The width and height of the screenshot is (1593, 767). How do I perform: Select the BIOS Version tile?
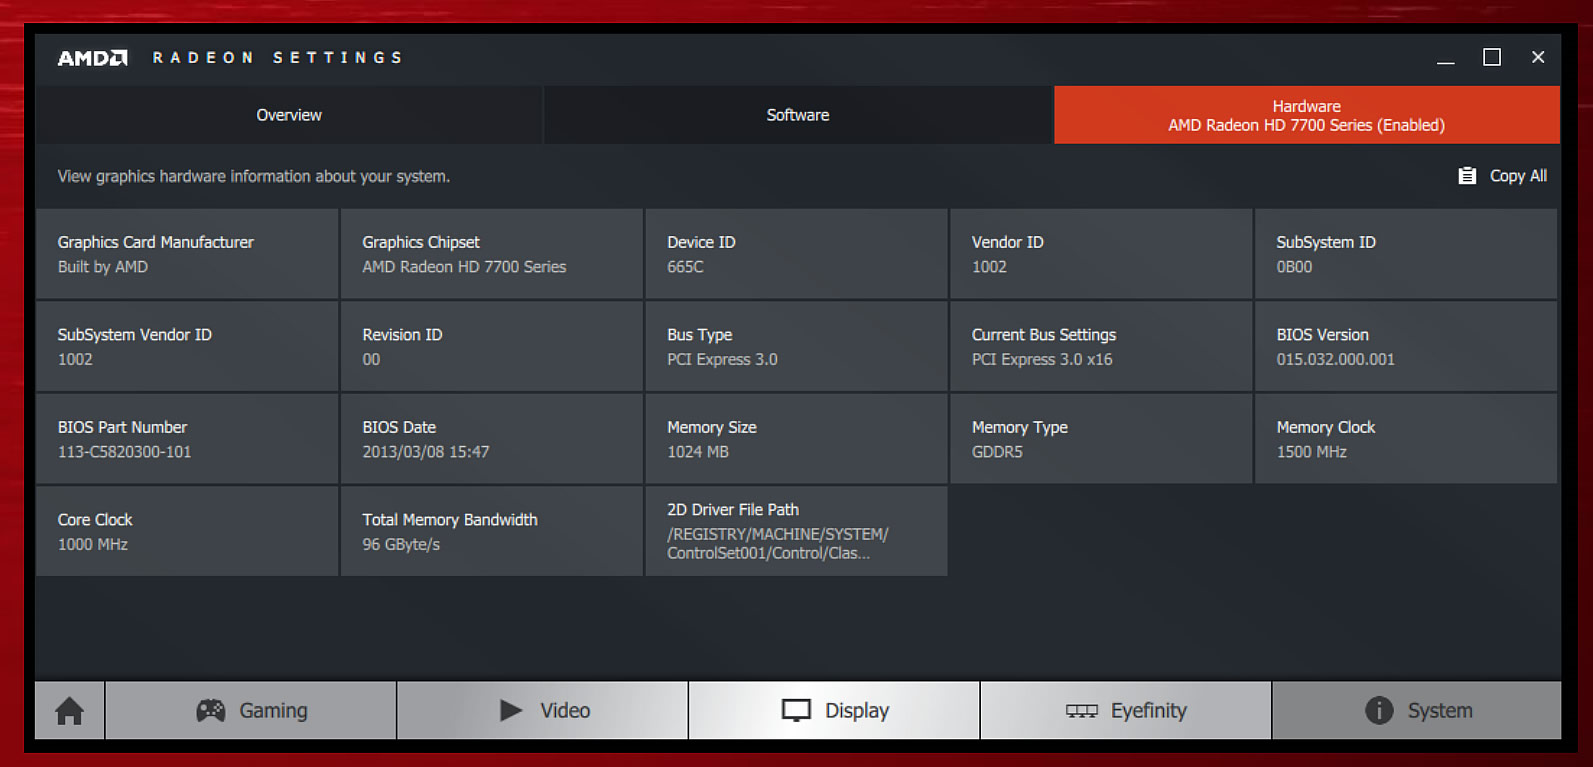1406,346
